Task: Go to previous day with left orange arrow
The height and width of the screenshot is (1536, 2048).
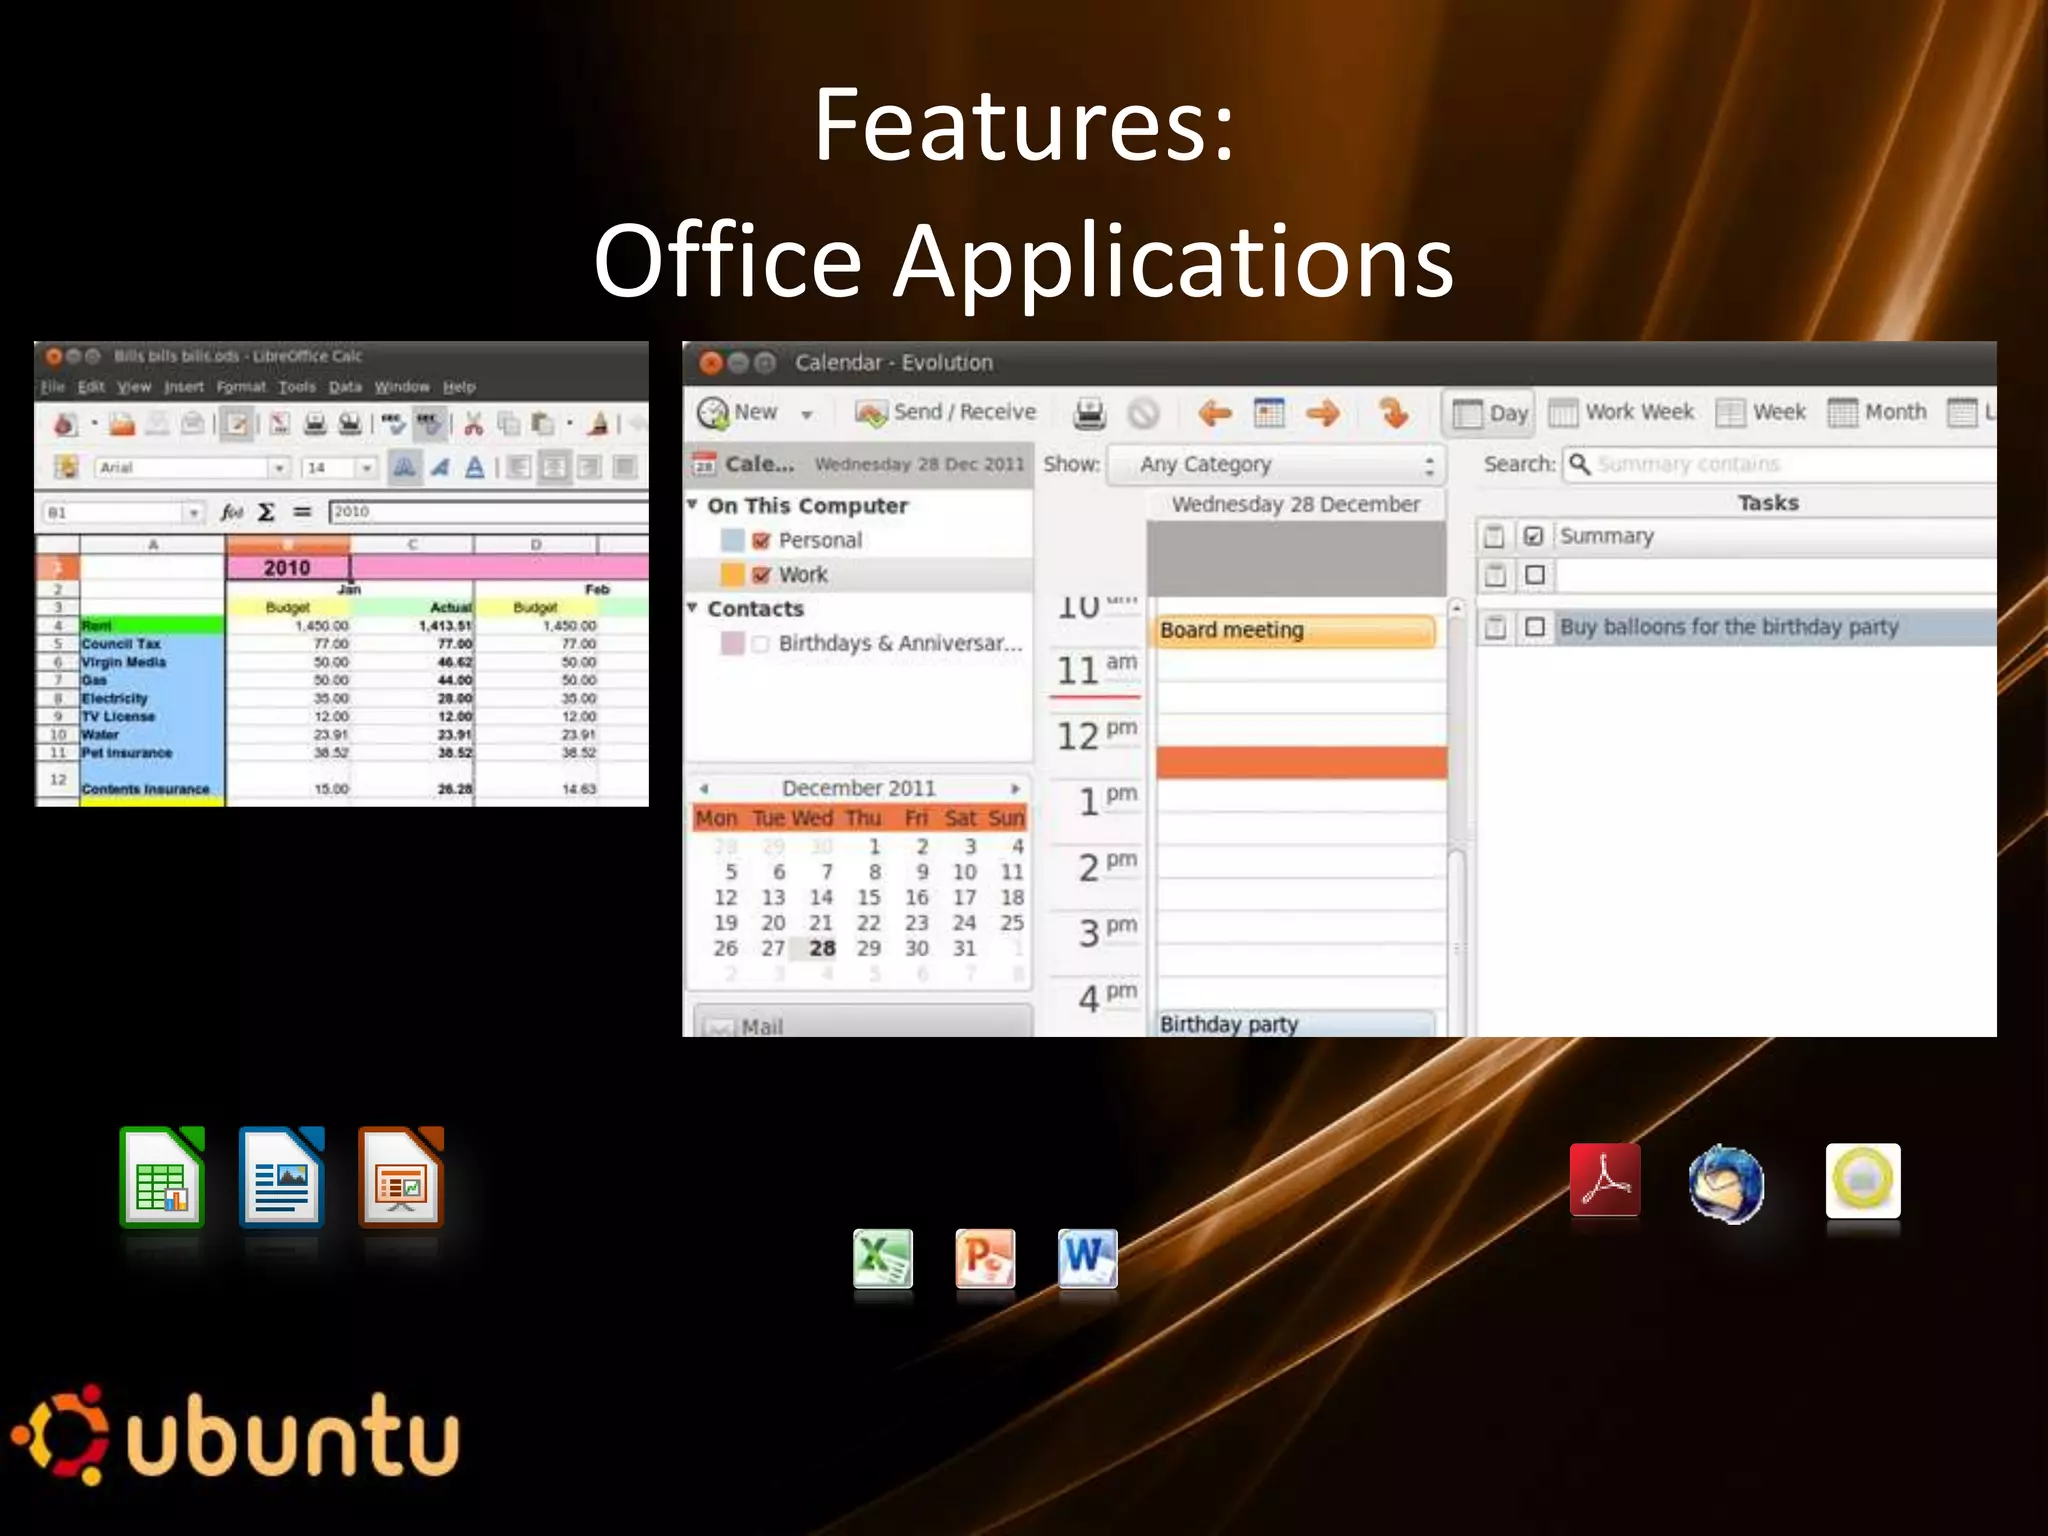Action: coord(1214,412)
